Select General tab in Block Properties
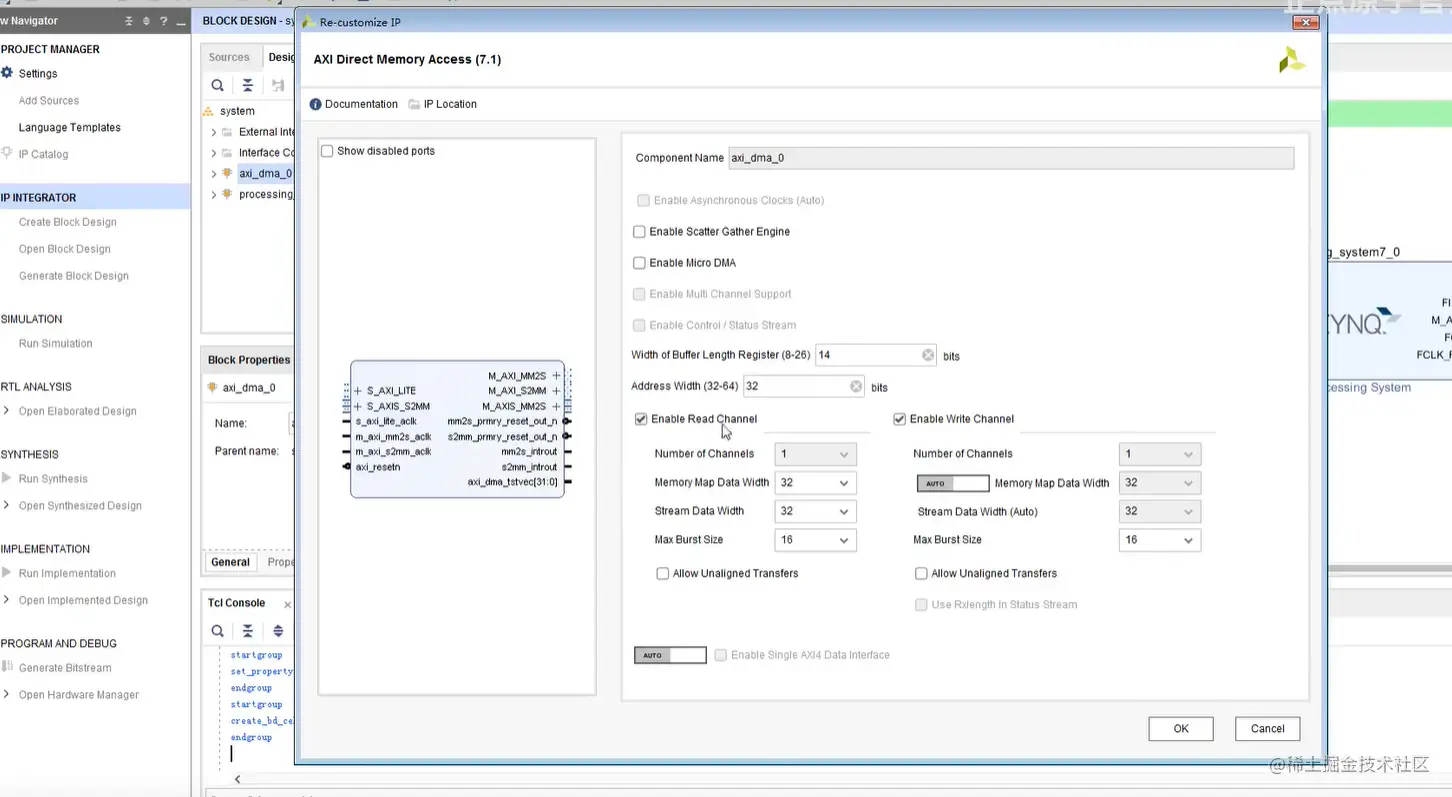Image resolution: width=1452 pixels, height=797 pixels. point(230,562)
